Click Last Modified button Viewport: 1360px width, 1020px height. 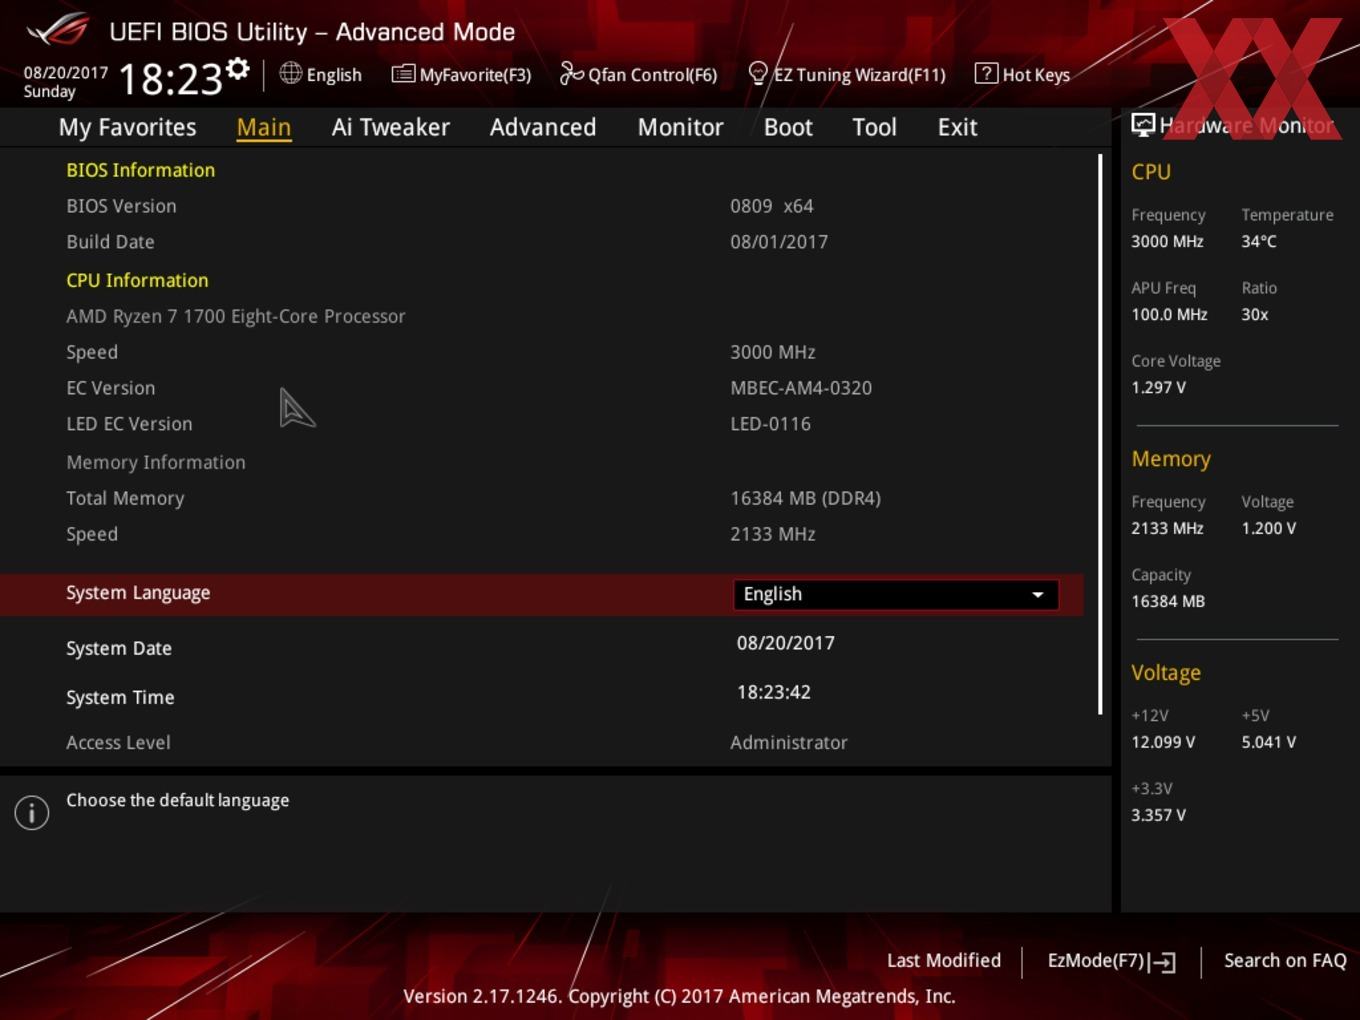944,960
